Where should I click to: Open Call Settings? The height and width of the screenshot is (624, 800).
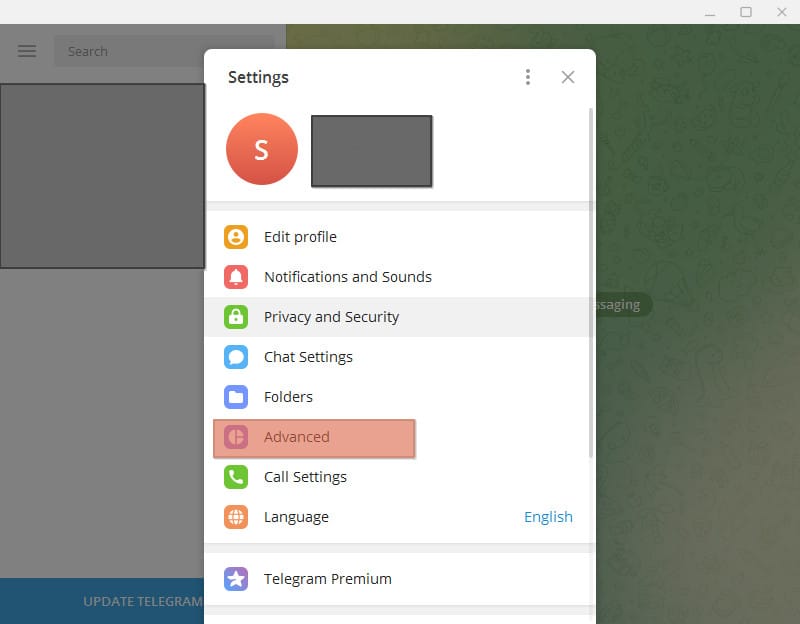coord(397,477)
